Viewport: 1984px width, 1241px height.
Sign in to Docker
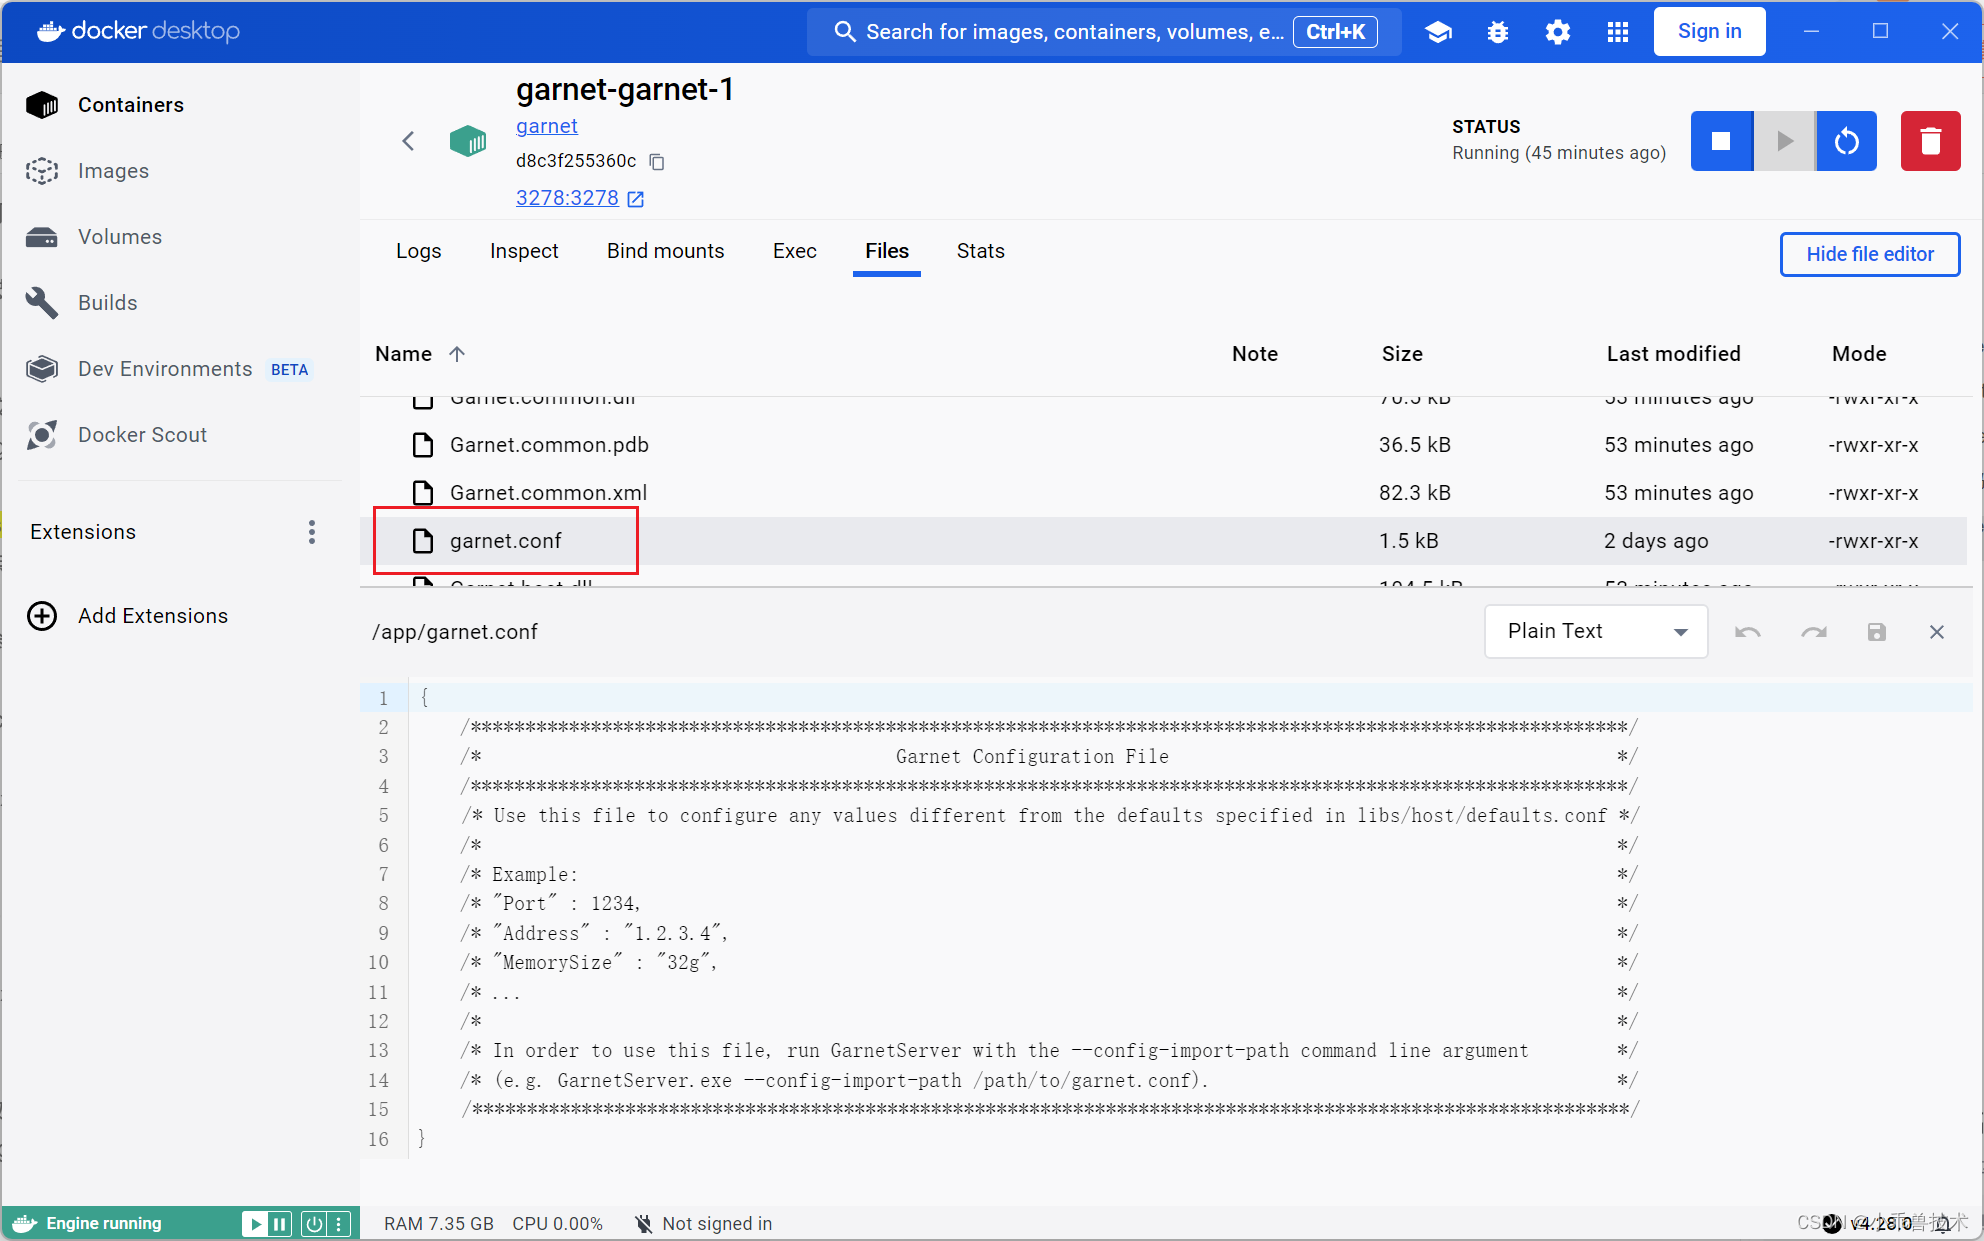pos(1709,31)
